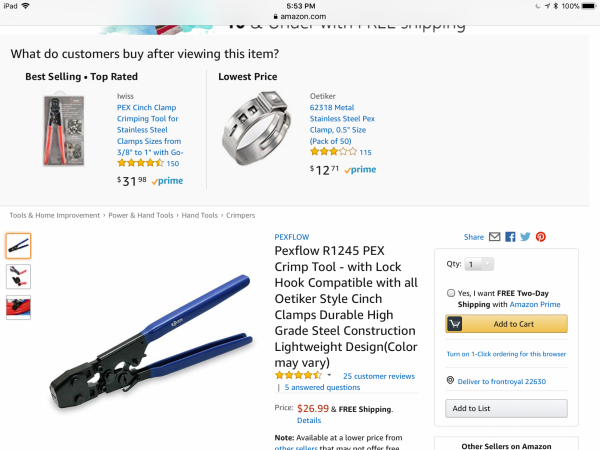This screenshot has width=600, height=450.
Task: Click the Add to List button
Action: click(506, 408)
